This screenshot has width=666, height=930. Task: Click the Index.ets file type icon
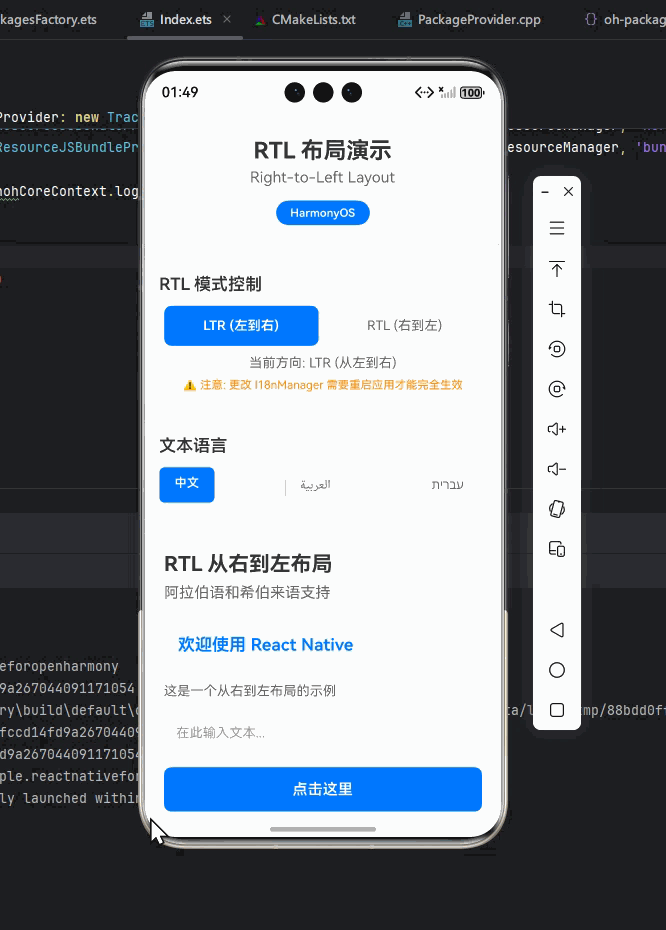coord(146,21)
